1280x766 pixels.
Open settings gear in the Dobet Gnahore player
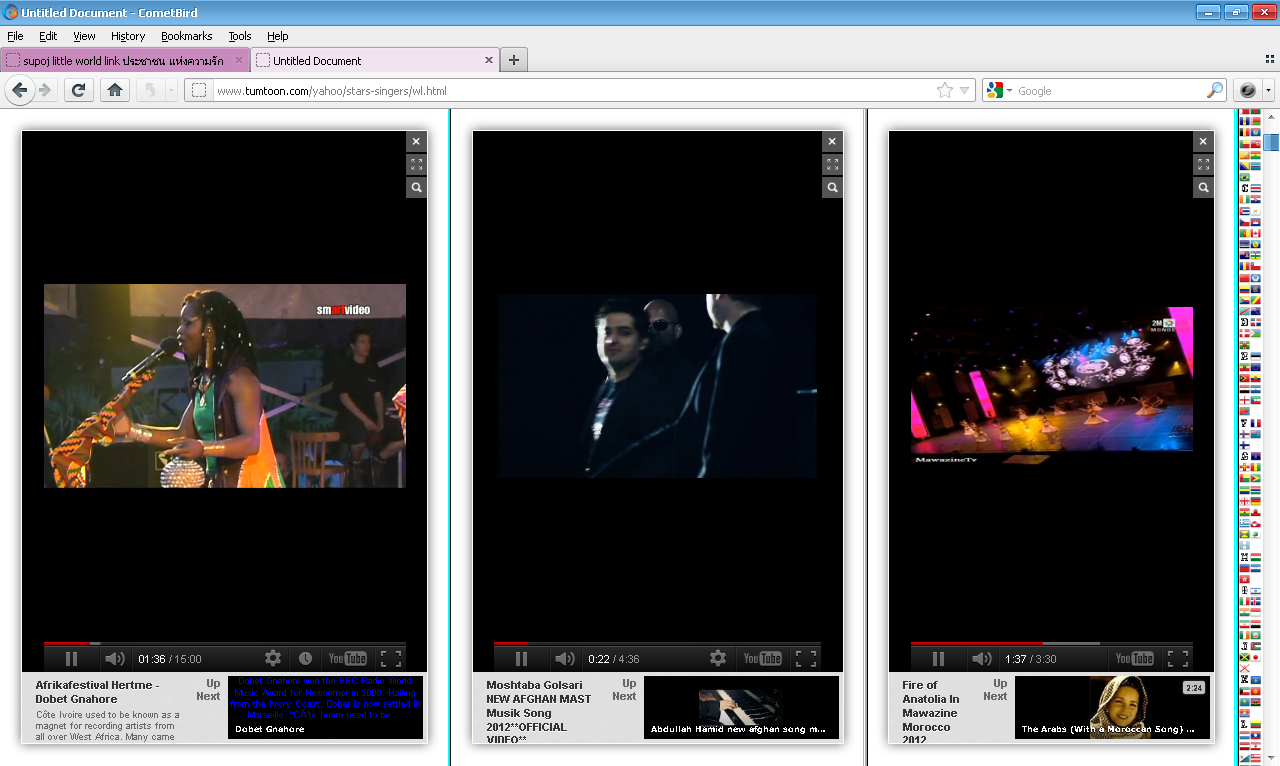pyautogui.click(x=273, y=658)
